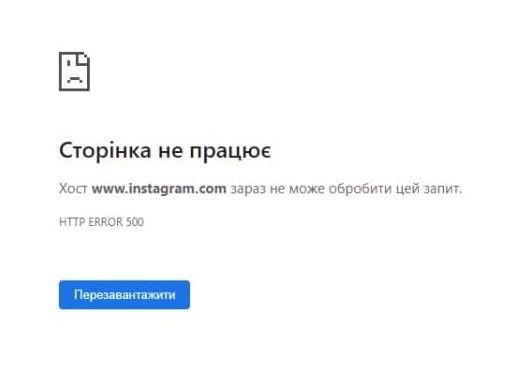Click the phrase не може in the message
This screenshot has height=381, width=532.
pos(297,189)
